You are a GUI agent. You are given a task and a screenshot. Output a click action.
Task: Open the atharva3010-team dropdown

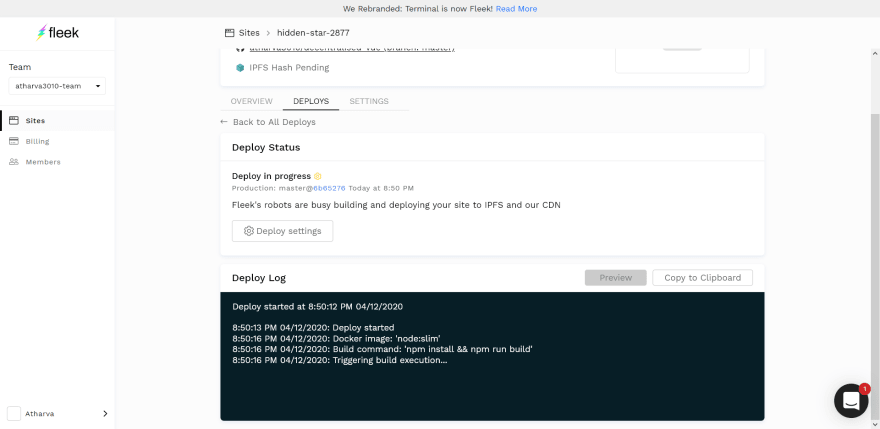click(x=57, y=86)
